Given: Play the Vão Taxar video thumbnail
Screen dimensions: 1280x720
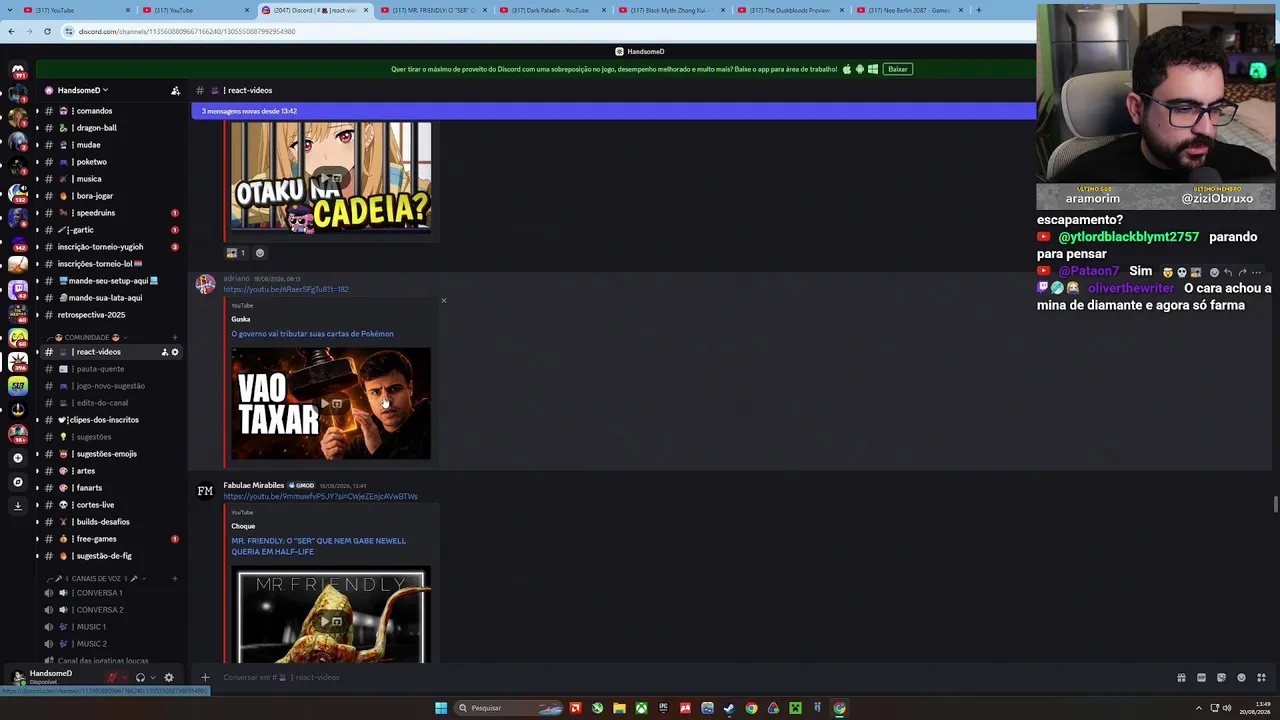Looking at the screenshot, I should point(331,404).
